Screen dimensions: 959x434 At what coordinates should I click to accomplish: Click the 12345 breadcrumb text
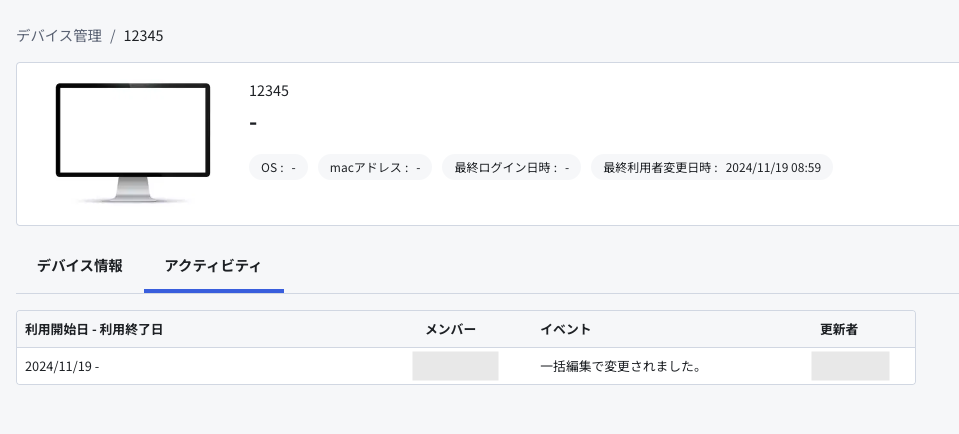(x=144, y=35)
